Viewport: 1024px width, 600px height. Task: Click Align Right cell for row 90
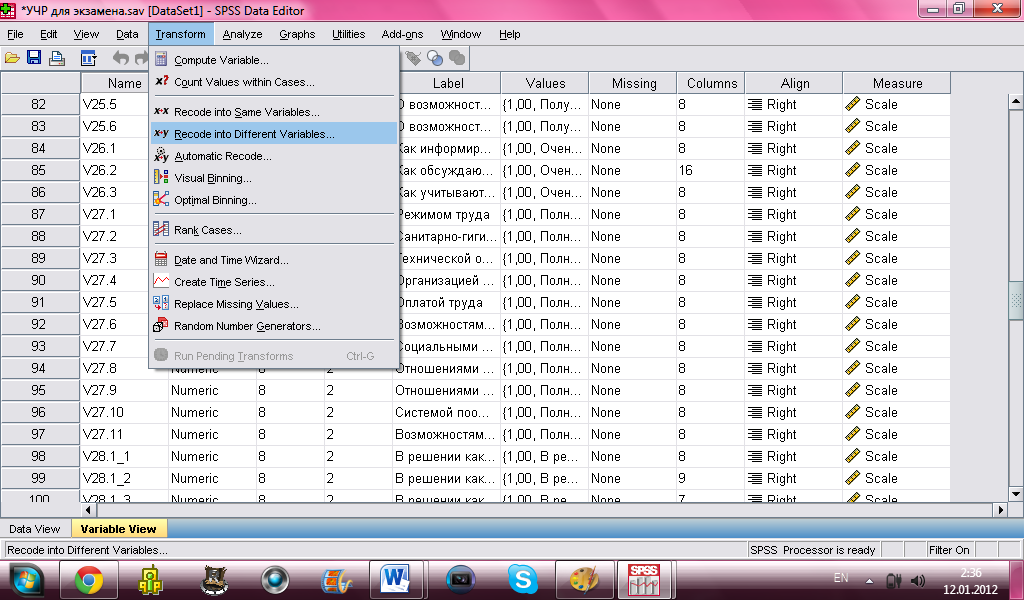pyautogui.click(x=793, y=280)
